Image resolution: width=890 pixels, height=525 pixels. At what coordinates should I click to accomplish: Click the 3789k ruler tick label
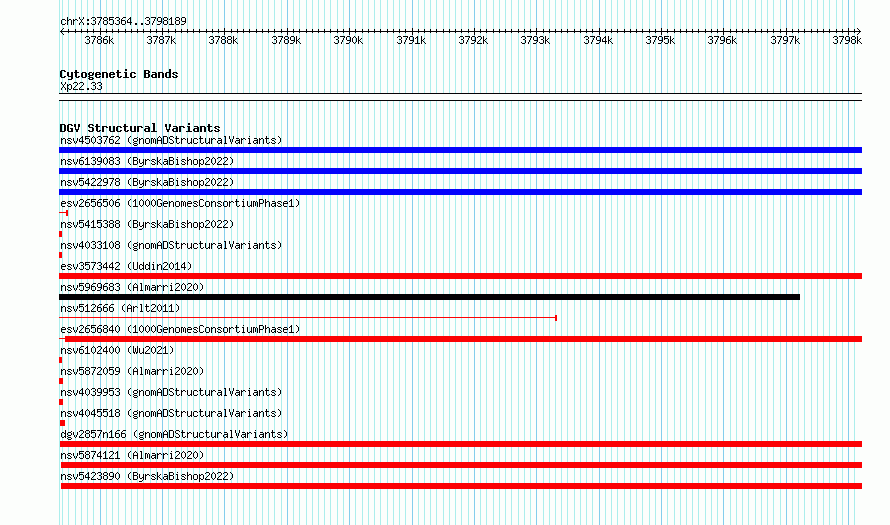tap(286, 40)
